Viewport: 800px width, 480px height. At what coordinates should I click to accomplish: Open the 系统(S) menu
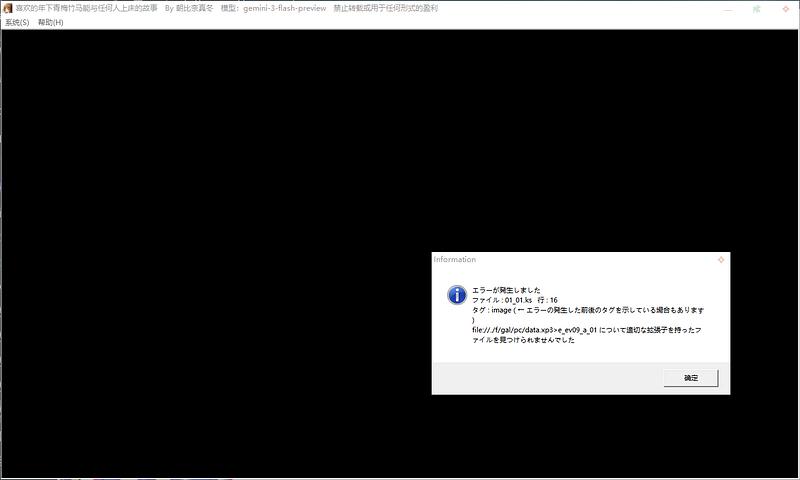point(17,22)
